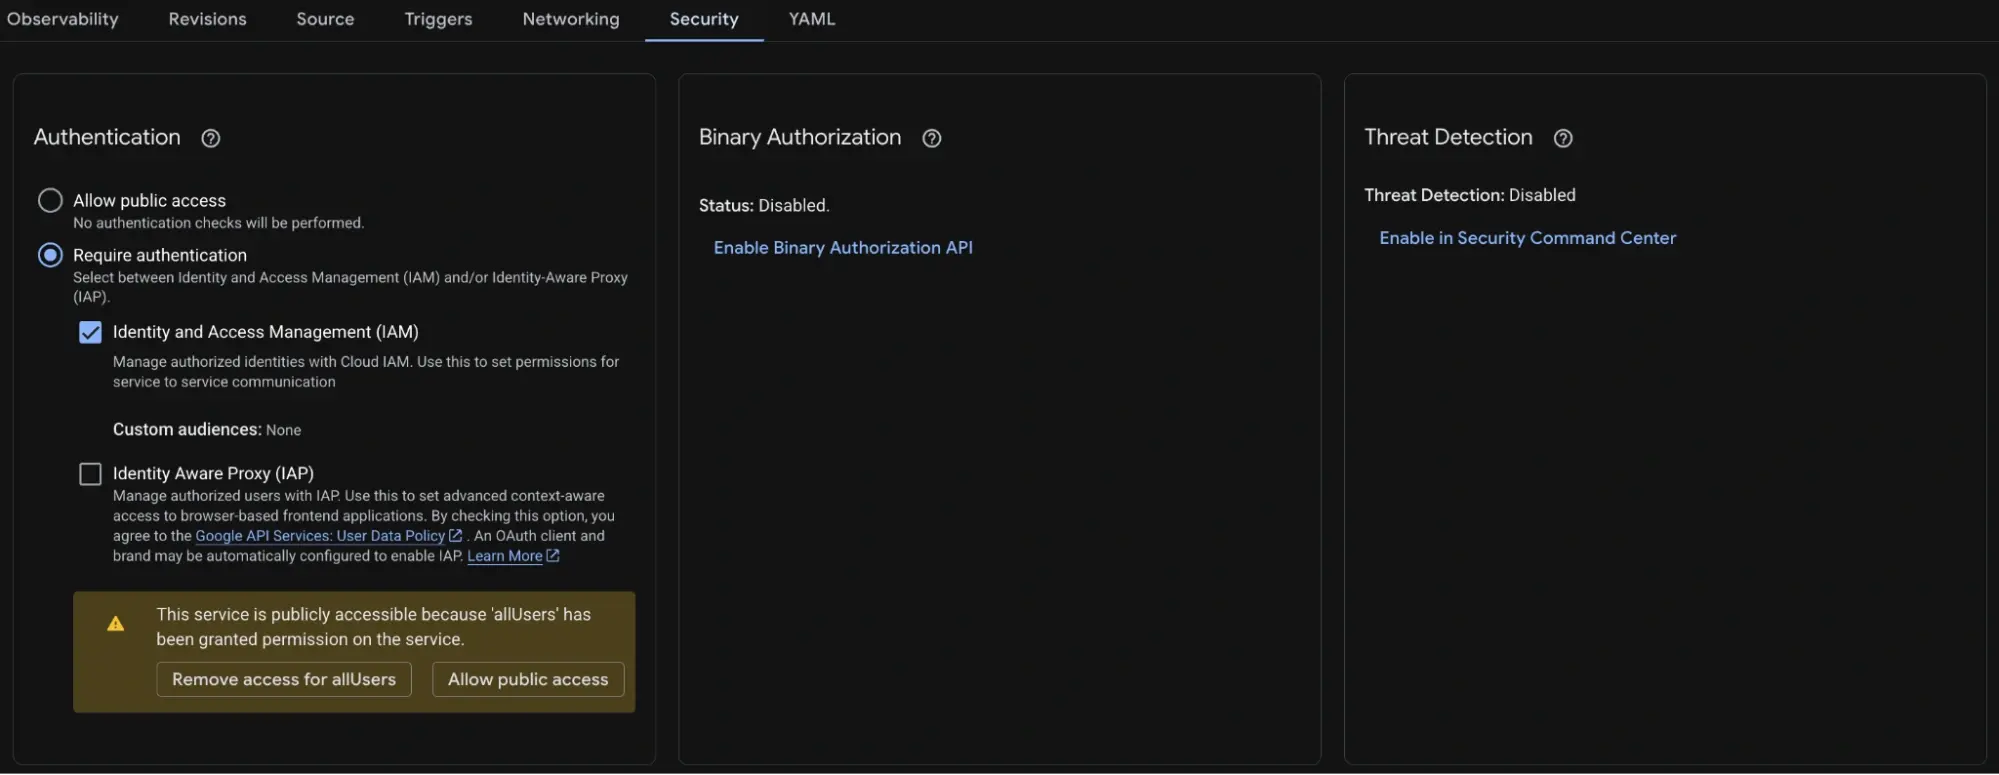The image size is (1999, 775).
Task: Click 'Status: Disabled.' text
Action: tap(764, 206)
